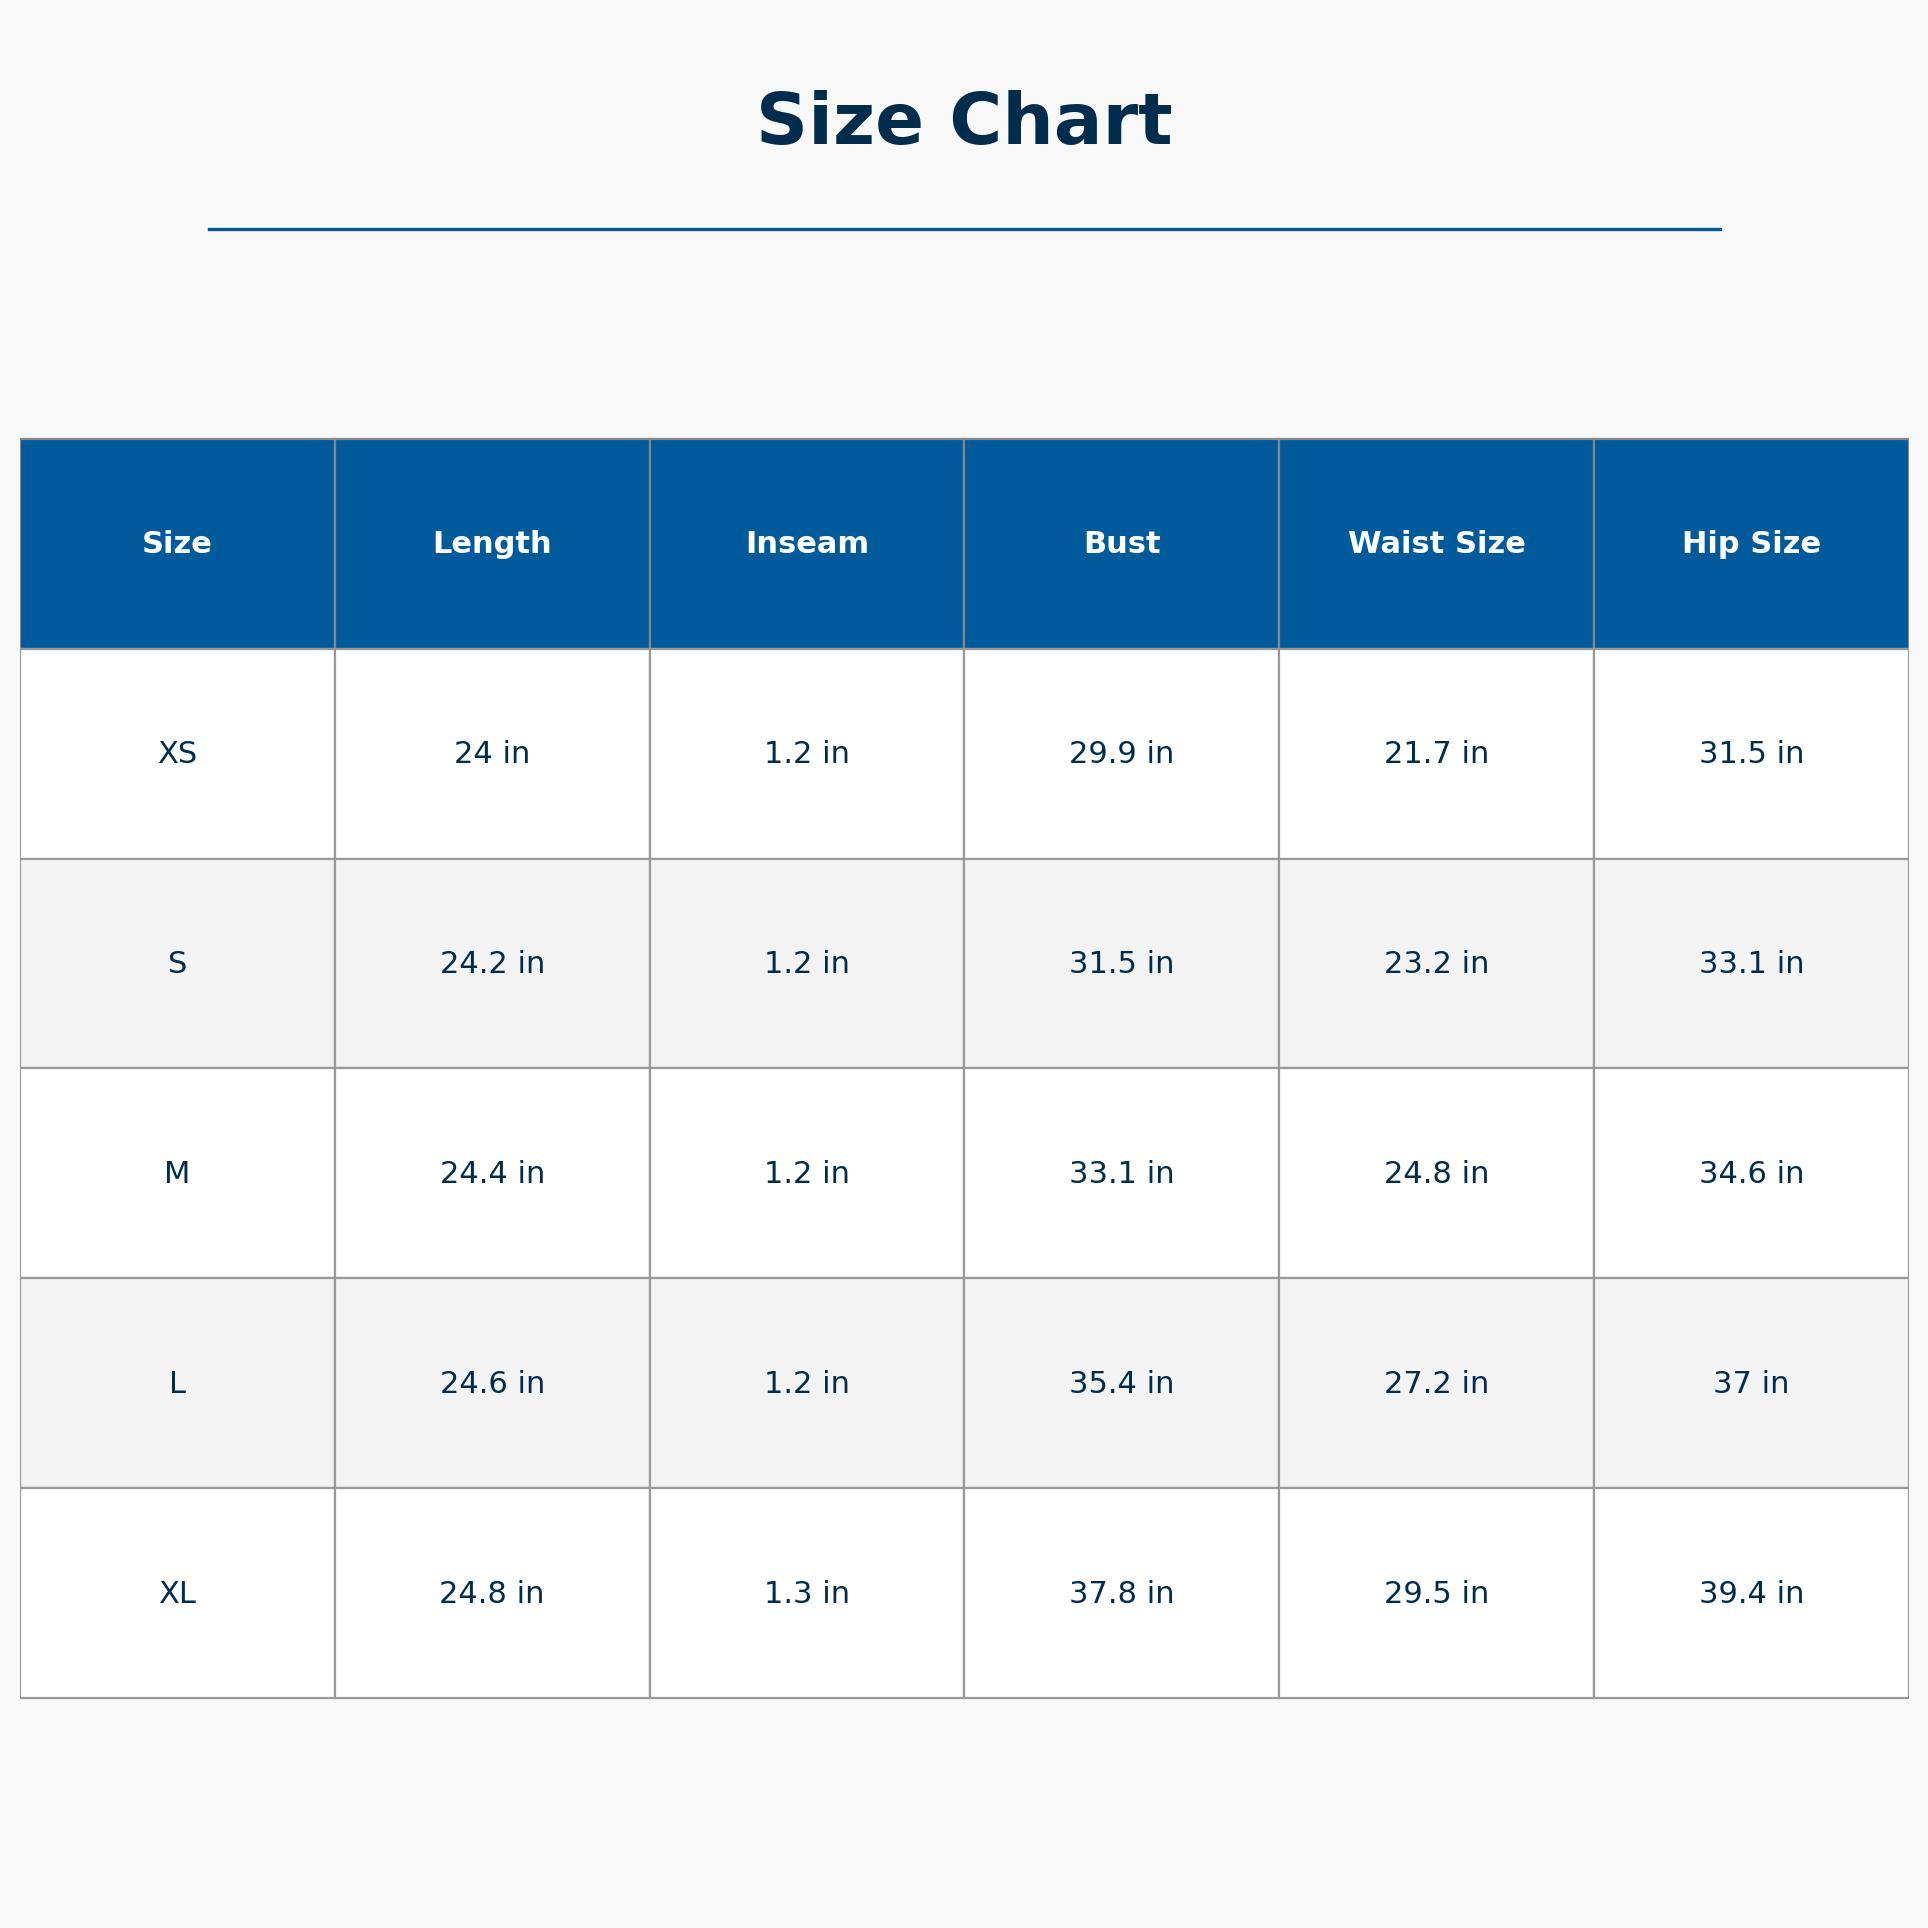Select the 23.2 in waist cell

(1436, 963)
